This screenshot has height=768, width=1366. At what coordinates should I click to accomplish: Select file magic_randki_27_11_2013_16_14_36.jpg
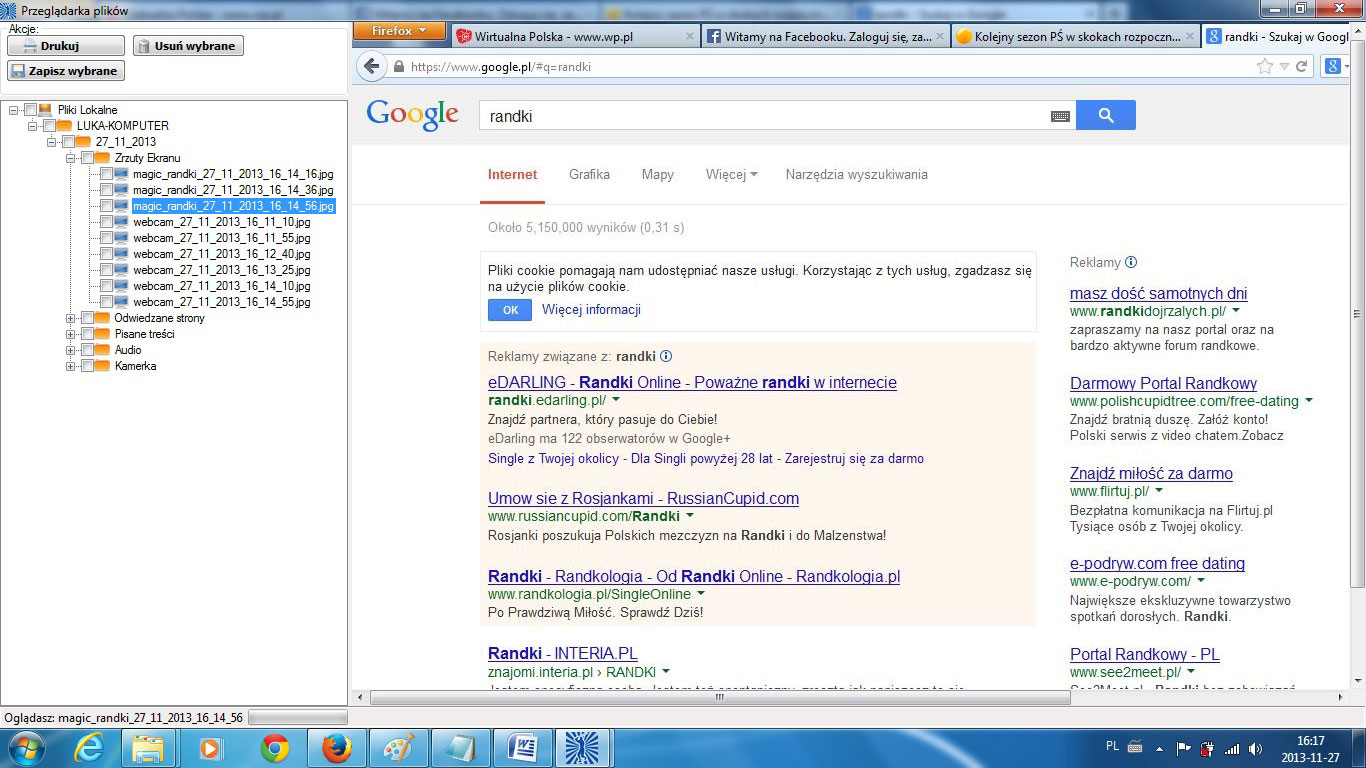tap(233, 190)
